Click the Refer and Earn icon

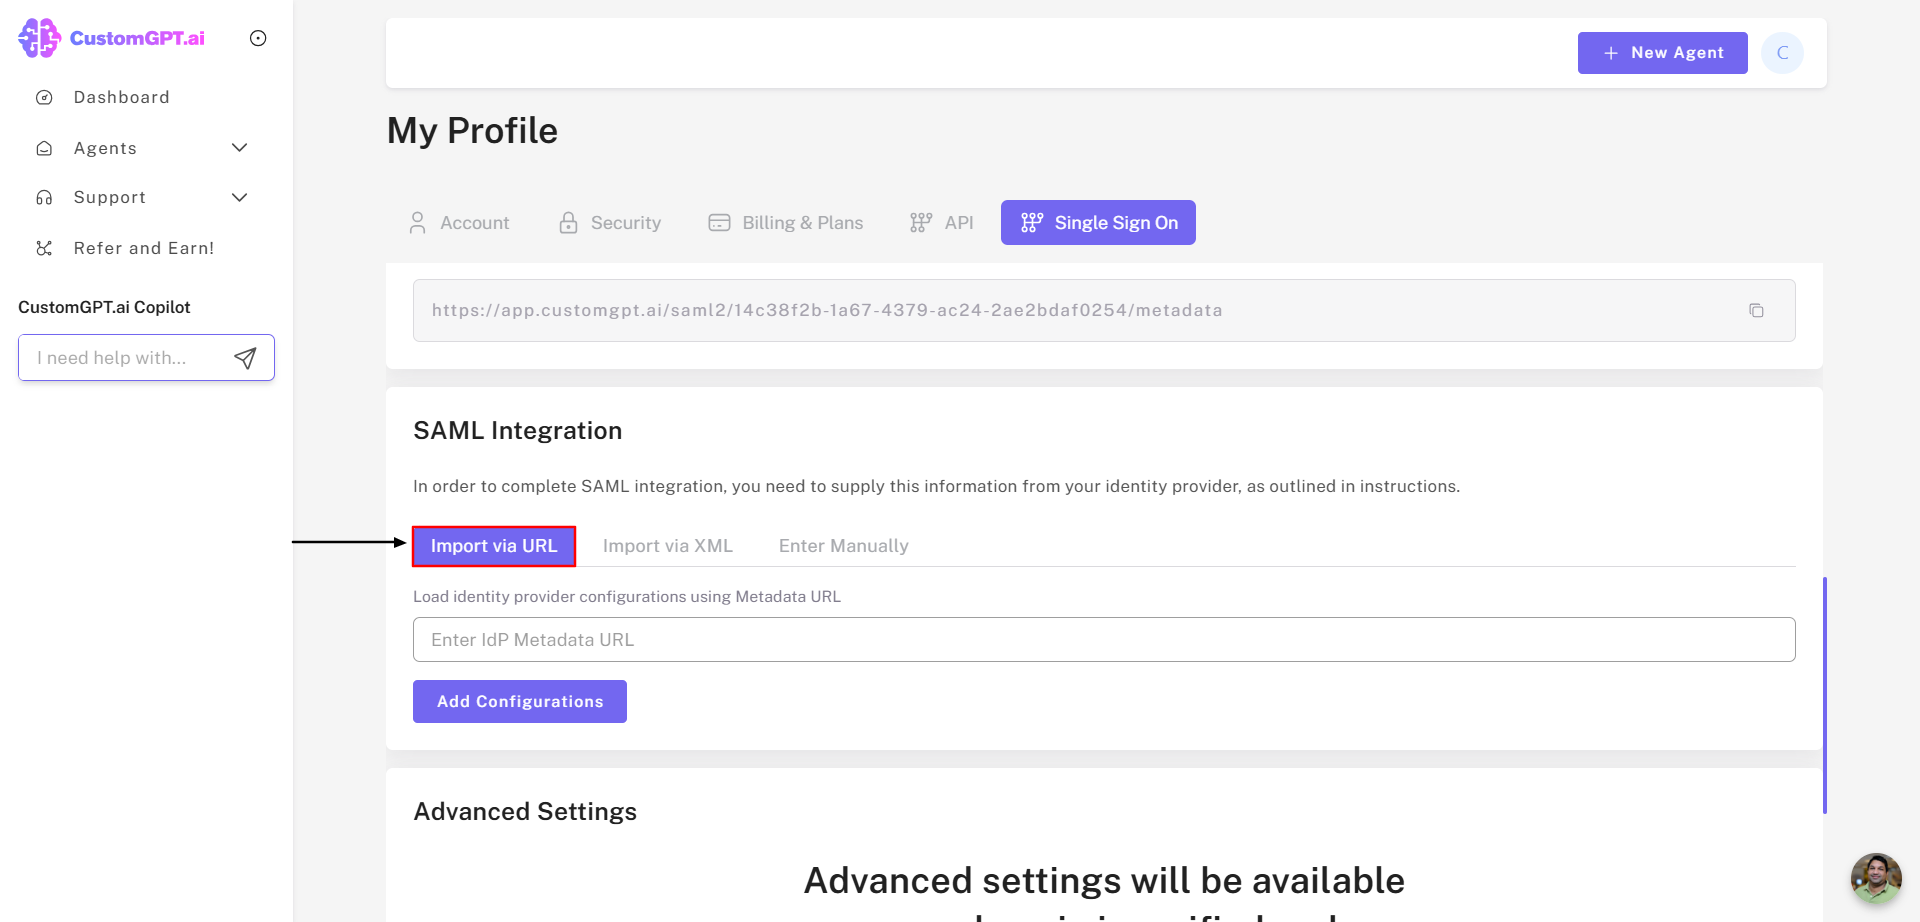click(44, 248)
